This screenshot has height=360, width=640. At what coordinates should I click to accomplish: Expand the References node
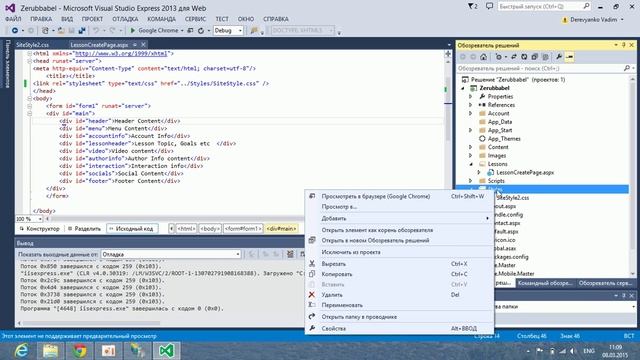470,105
